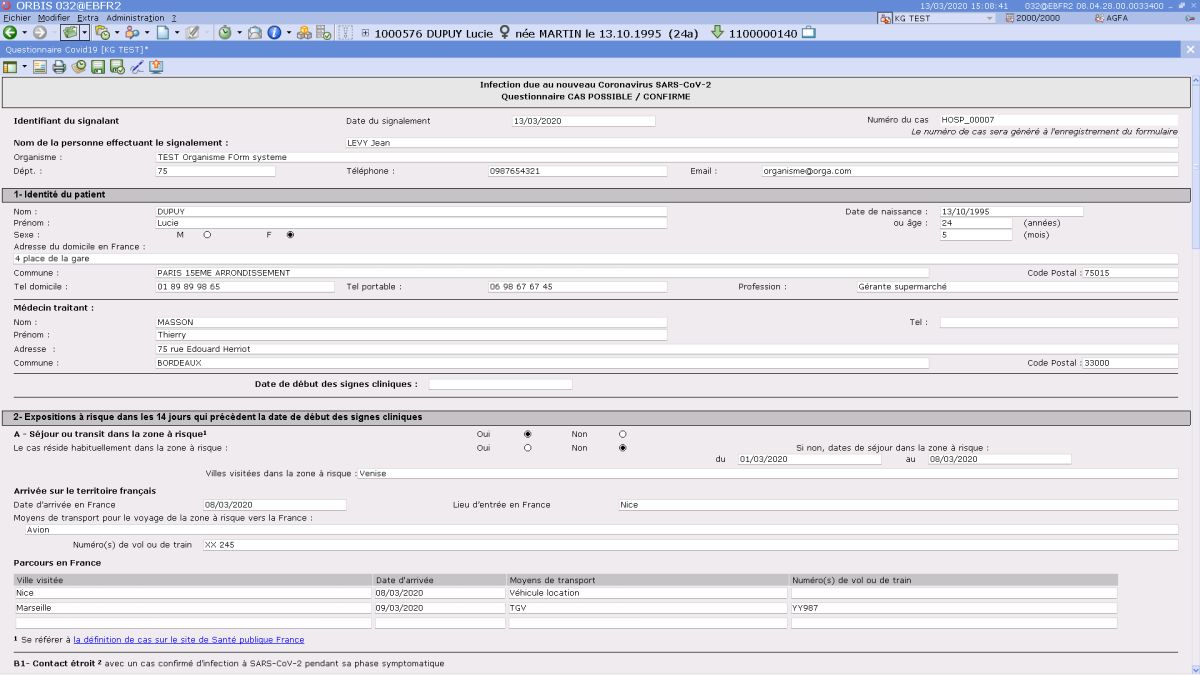Click the green back navigation arrow
This screenshot has height=675, width=1200.
(9, 32)
